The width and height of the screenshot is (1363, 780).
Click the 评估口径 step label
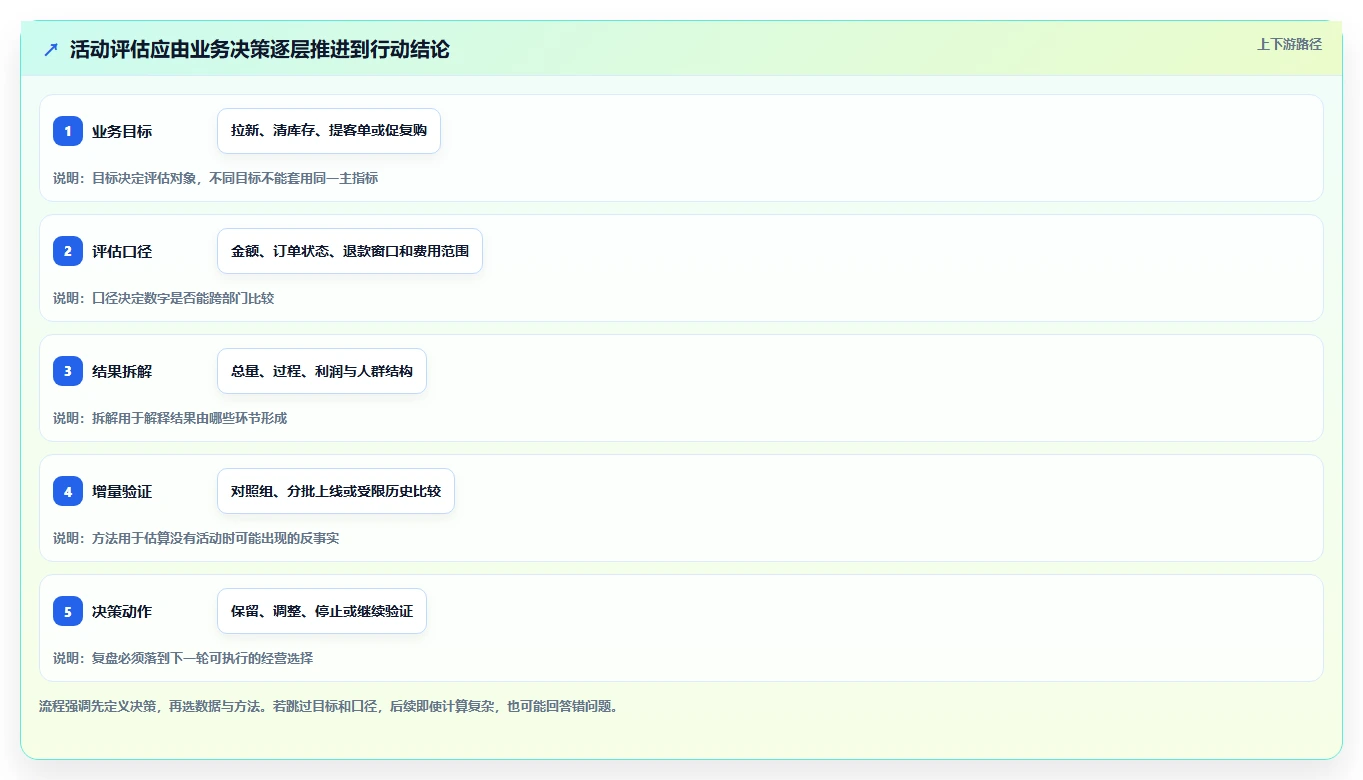pyautogui.click(x=122, y=251)
